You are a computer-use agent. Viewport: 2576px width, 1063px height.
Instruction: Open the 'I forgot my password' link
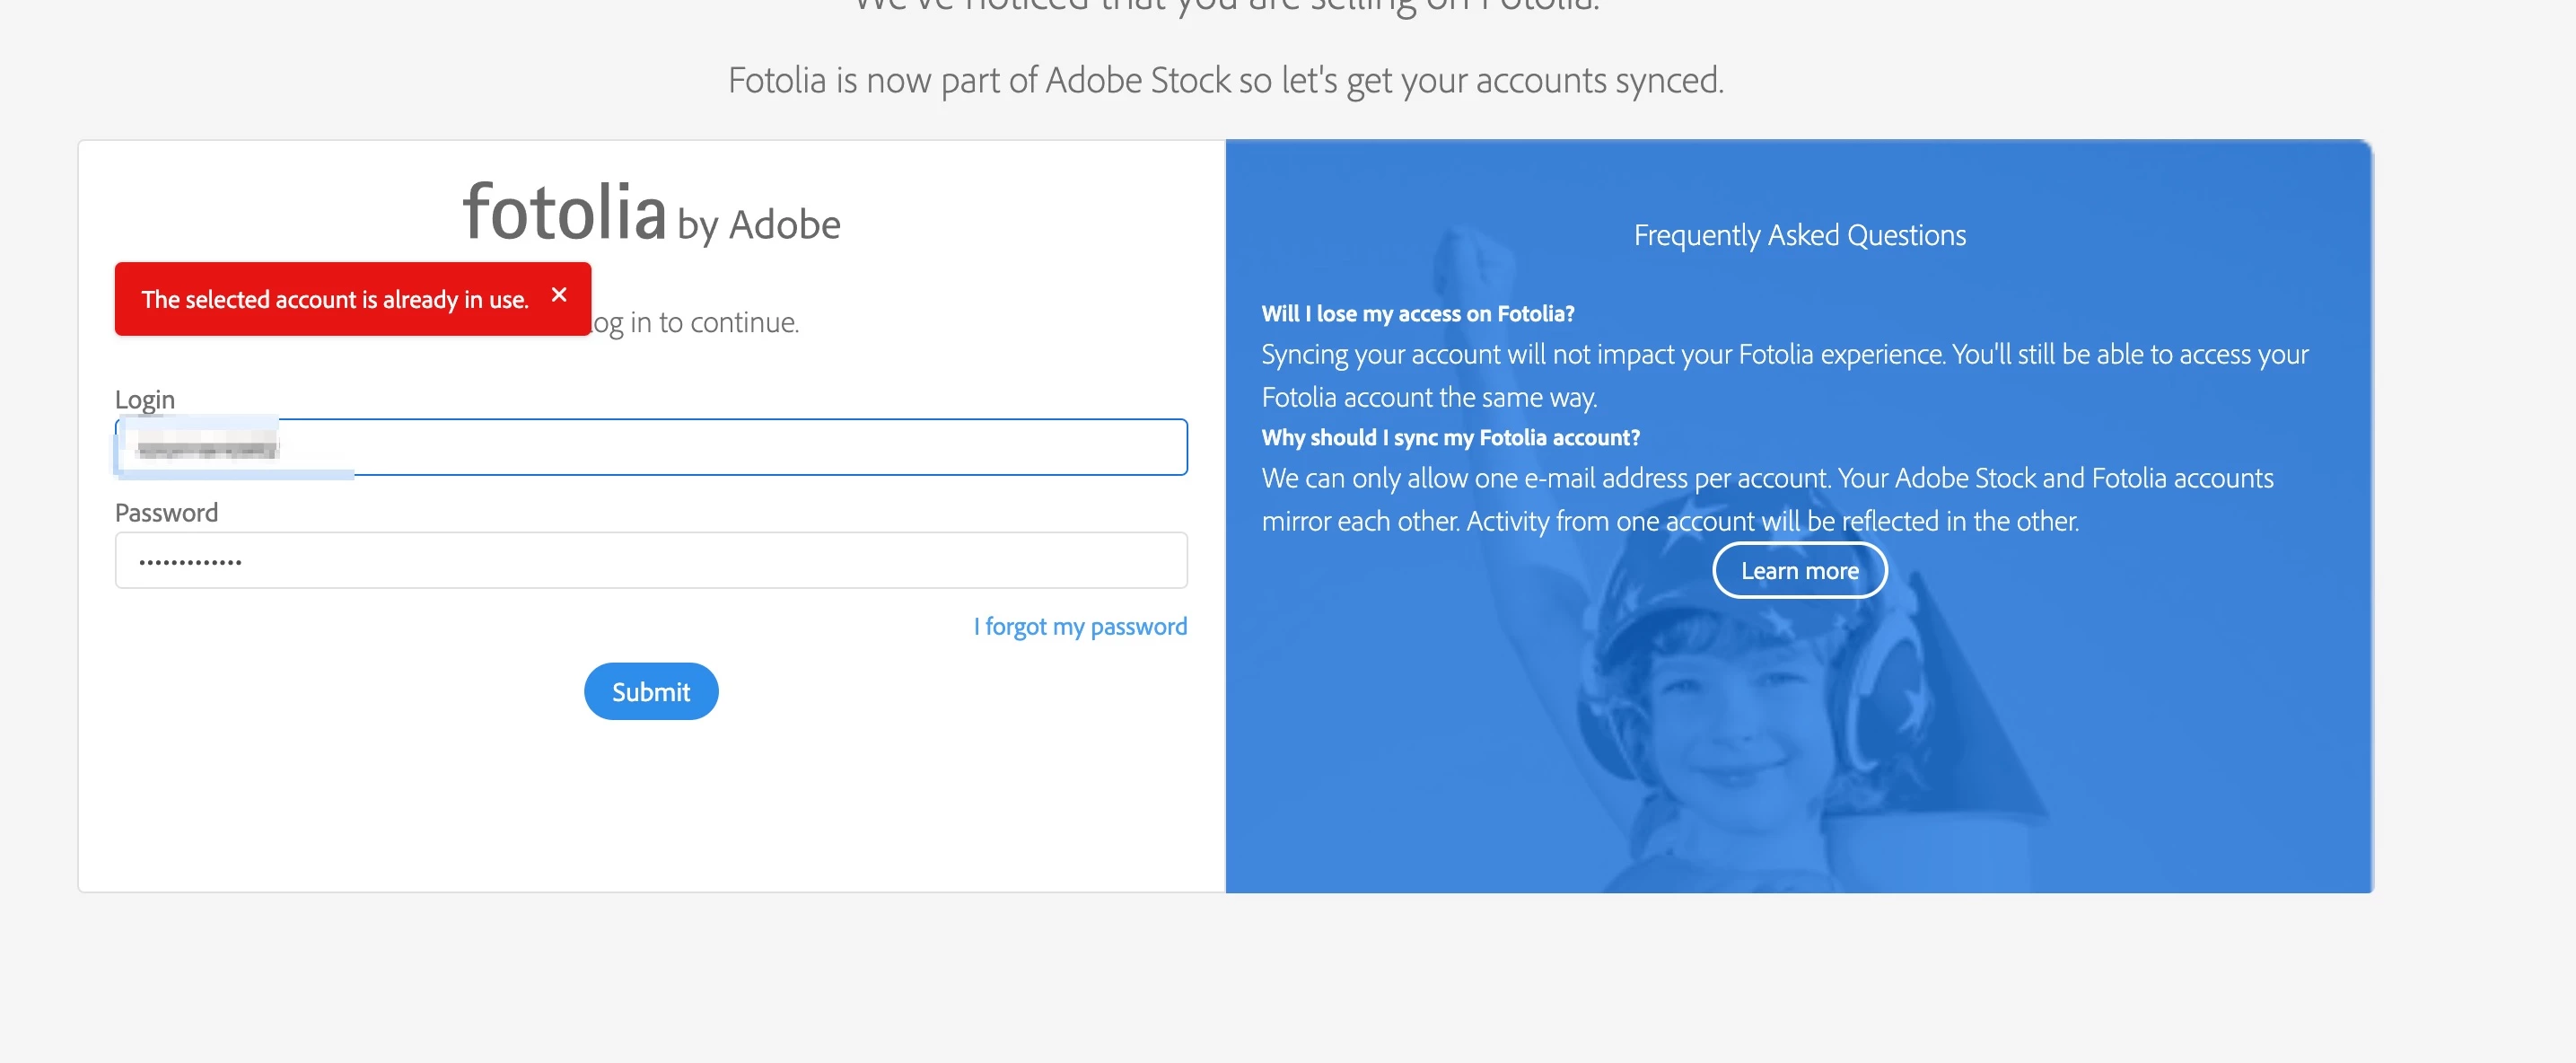(x=1080, y=627)
